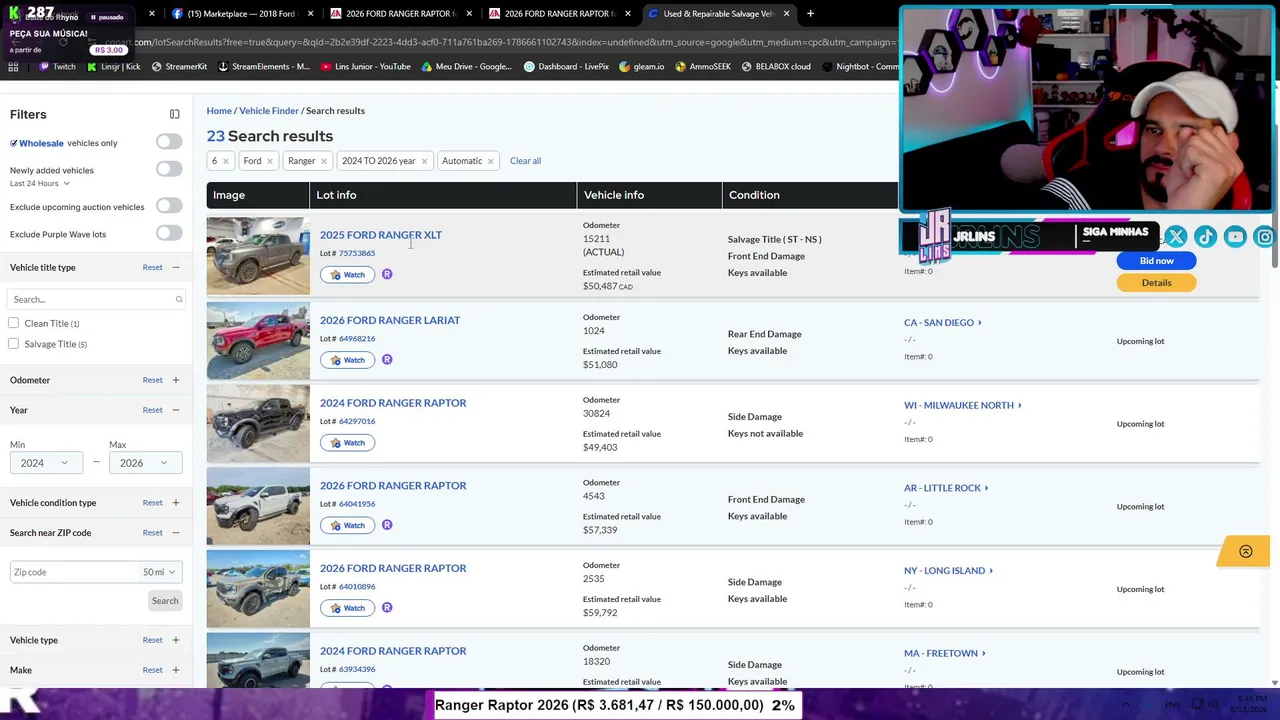Click the ZIP code Search button

[165, 601]
